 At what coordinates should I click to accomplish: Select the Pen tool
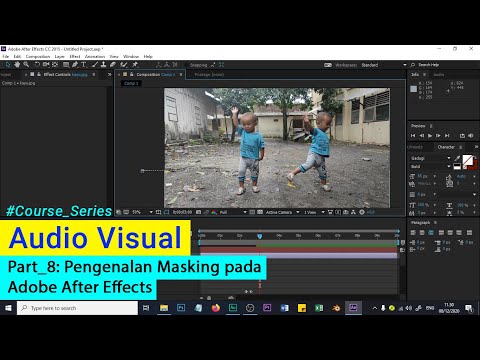click(75, 65)
